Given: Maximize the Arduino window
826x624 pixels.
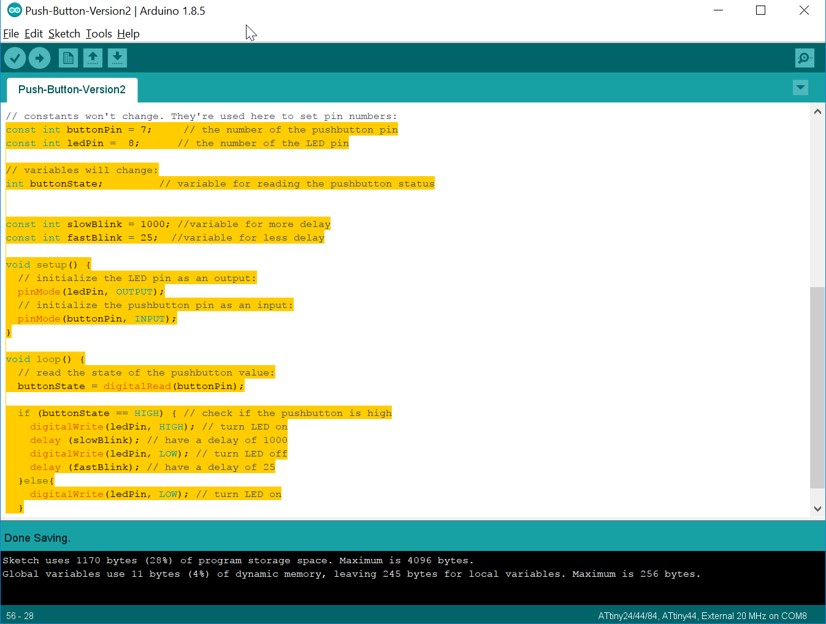Looking at the screenshot, I should [761, 11].
